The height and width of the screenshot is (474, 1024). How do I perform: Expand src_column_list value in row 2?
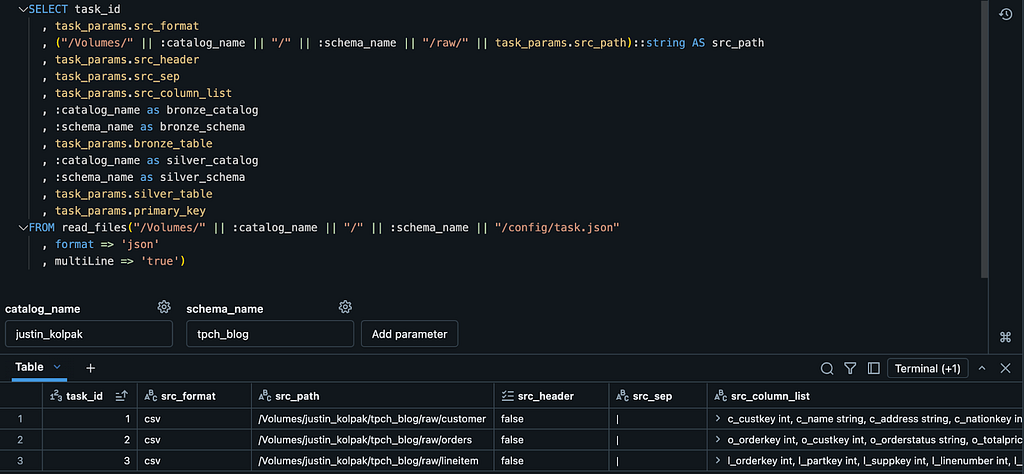click(717, 439)
